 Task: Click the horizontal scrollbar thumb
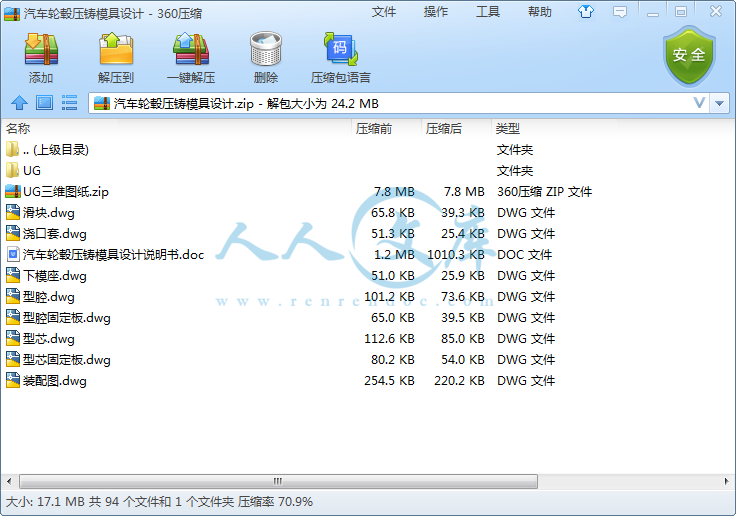[278, 481]
